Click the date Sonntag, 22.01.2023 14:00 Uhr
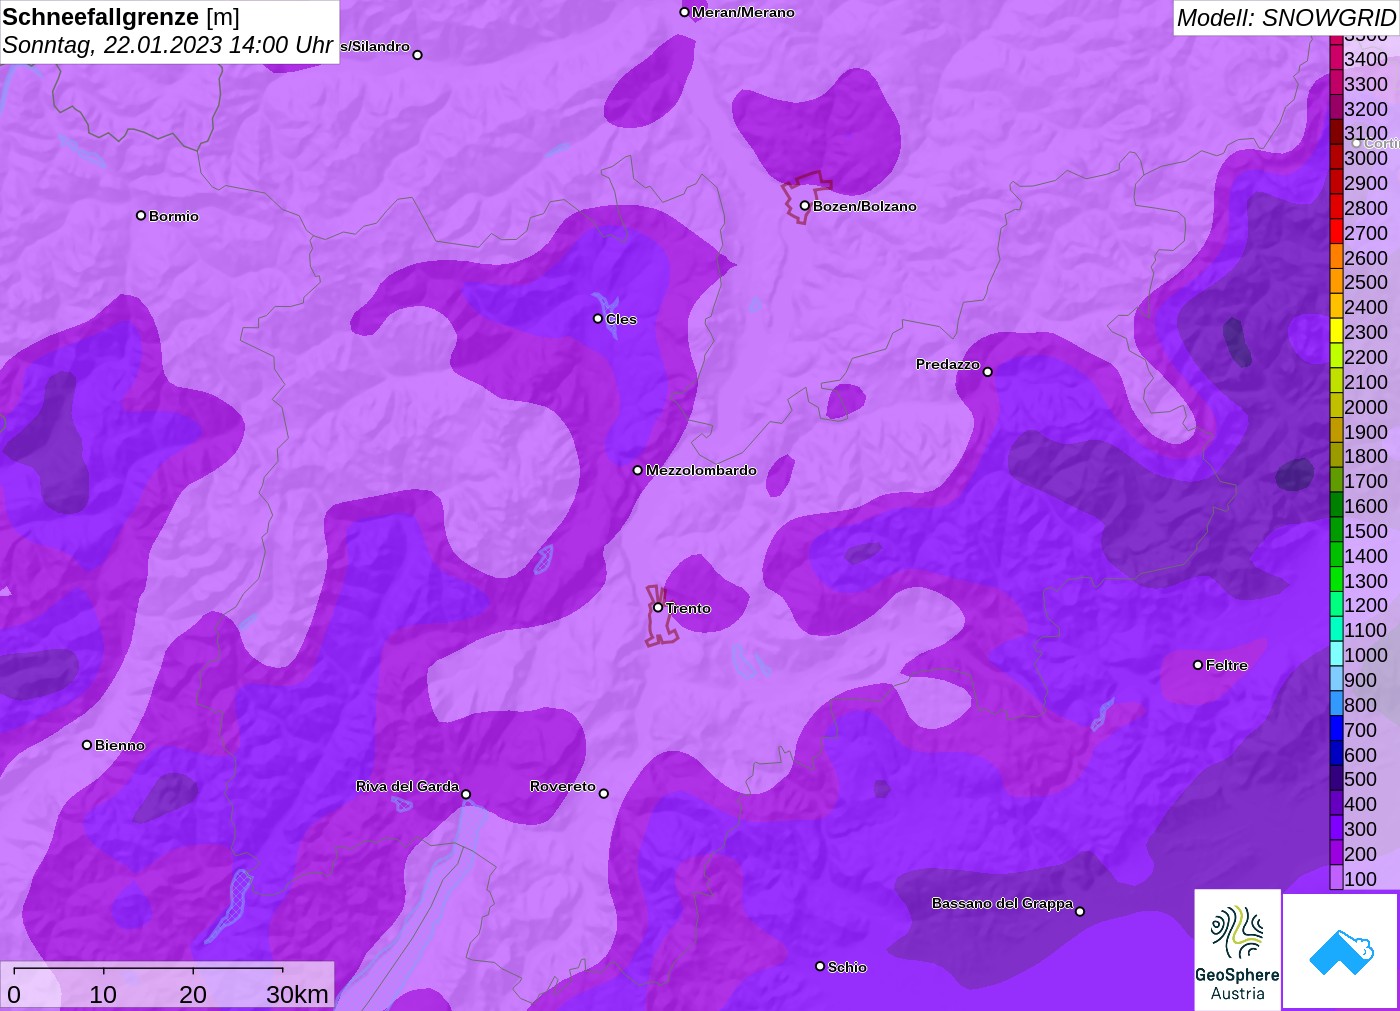Screen dimensions: 1400x1011 tap(168, 45)
